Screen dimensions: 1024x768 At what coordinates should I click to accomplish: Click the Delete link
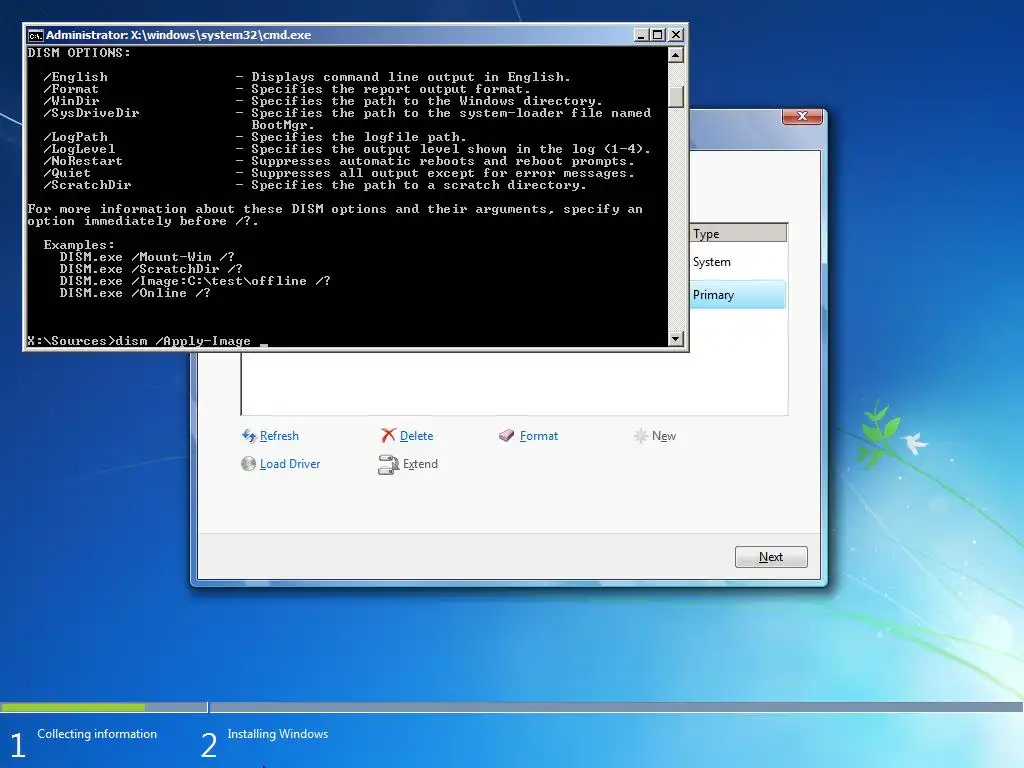416,436
